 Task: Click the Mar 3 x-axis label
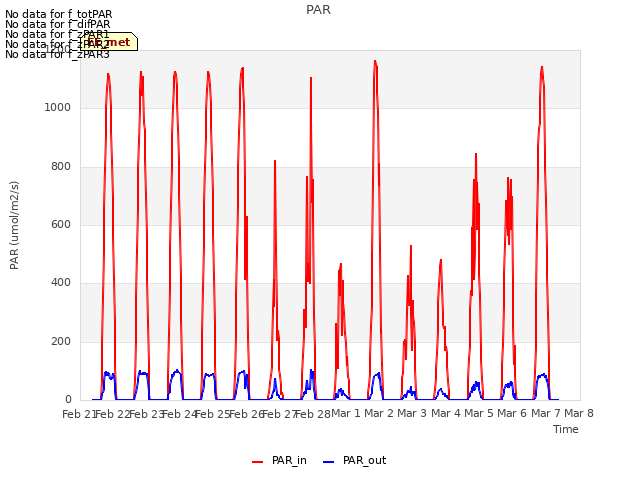pyautogui.click(x=412, y=413)
